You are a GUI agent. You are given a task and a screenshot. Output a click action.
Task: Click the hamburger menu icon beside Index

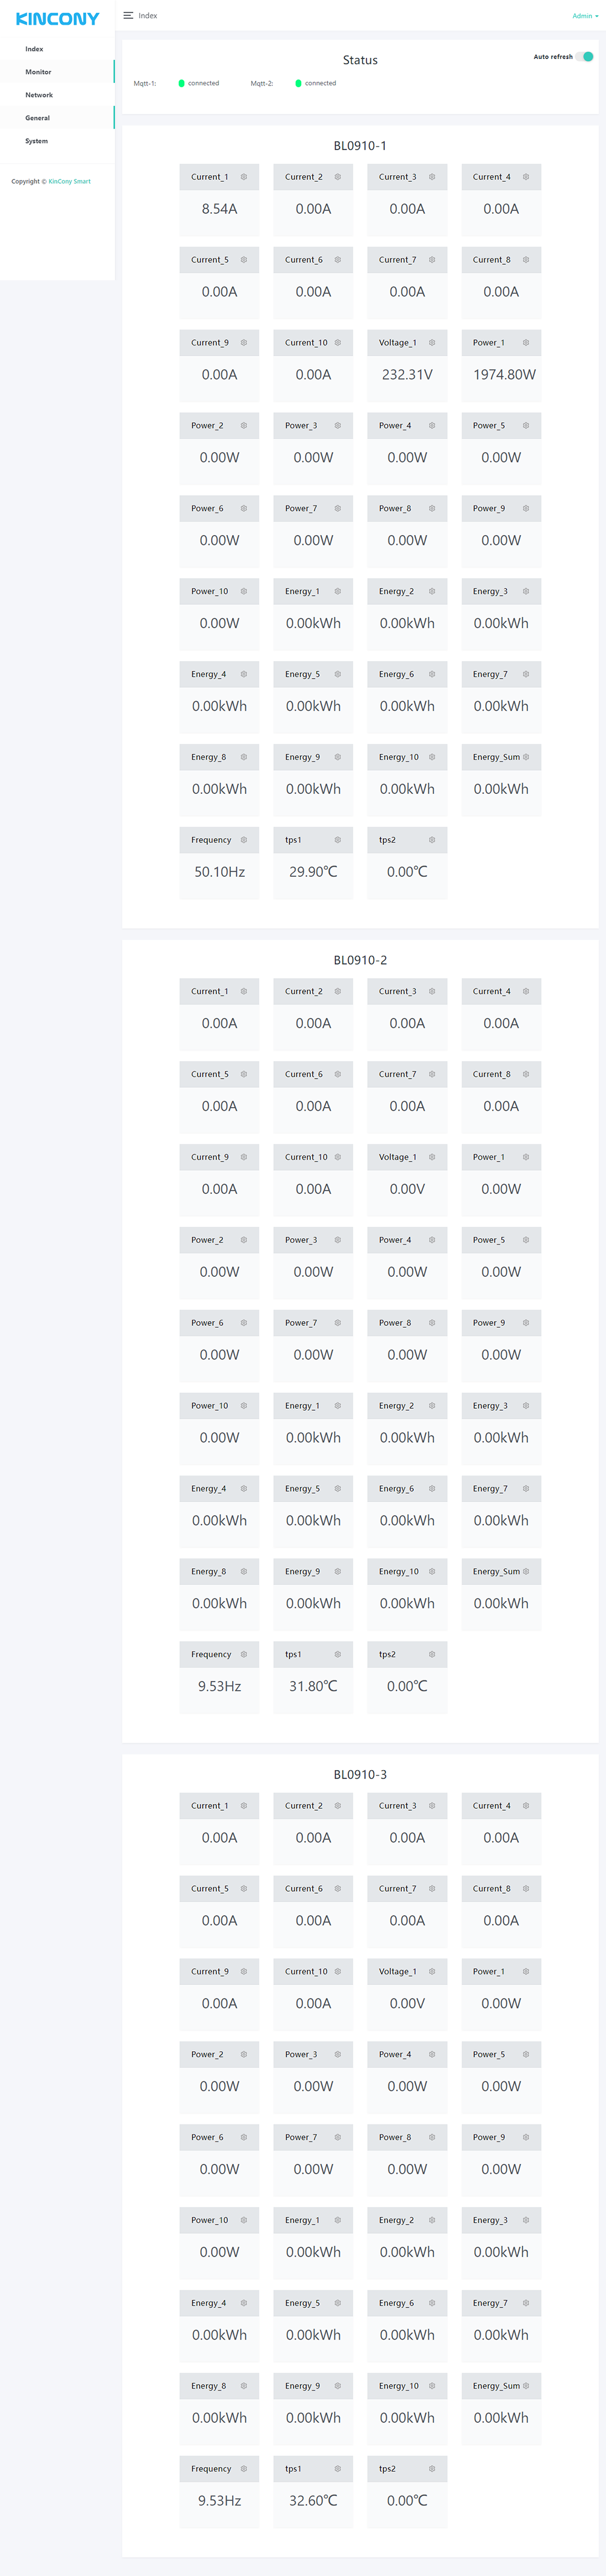[128, 16]
